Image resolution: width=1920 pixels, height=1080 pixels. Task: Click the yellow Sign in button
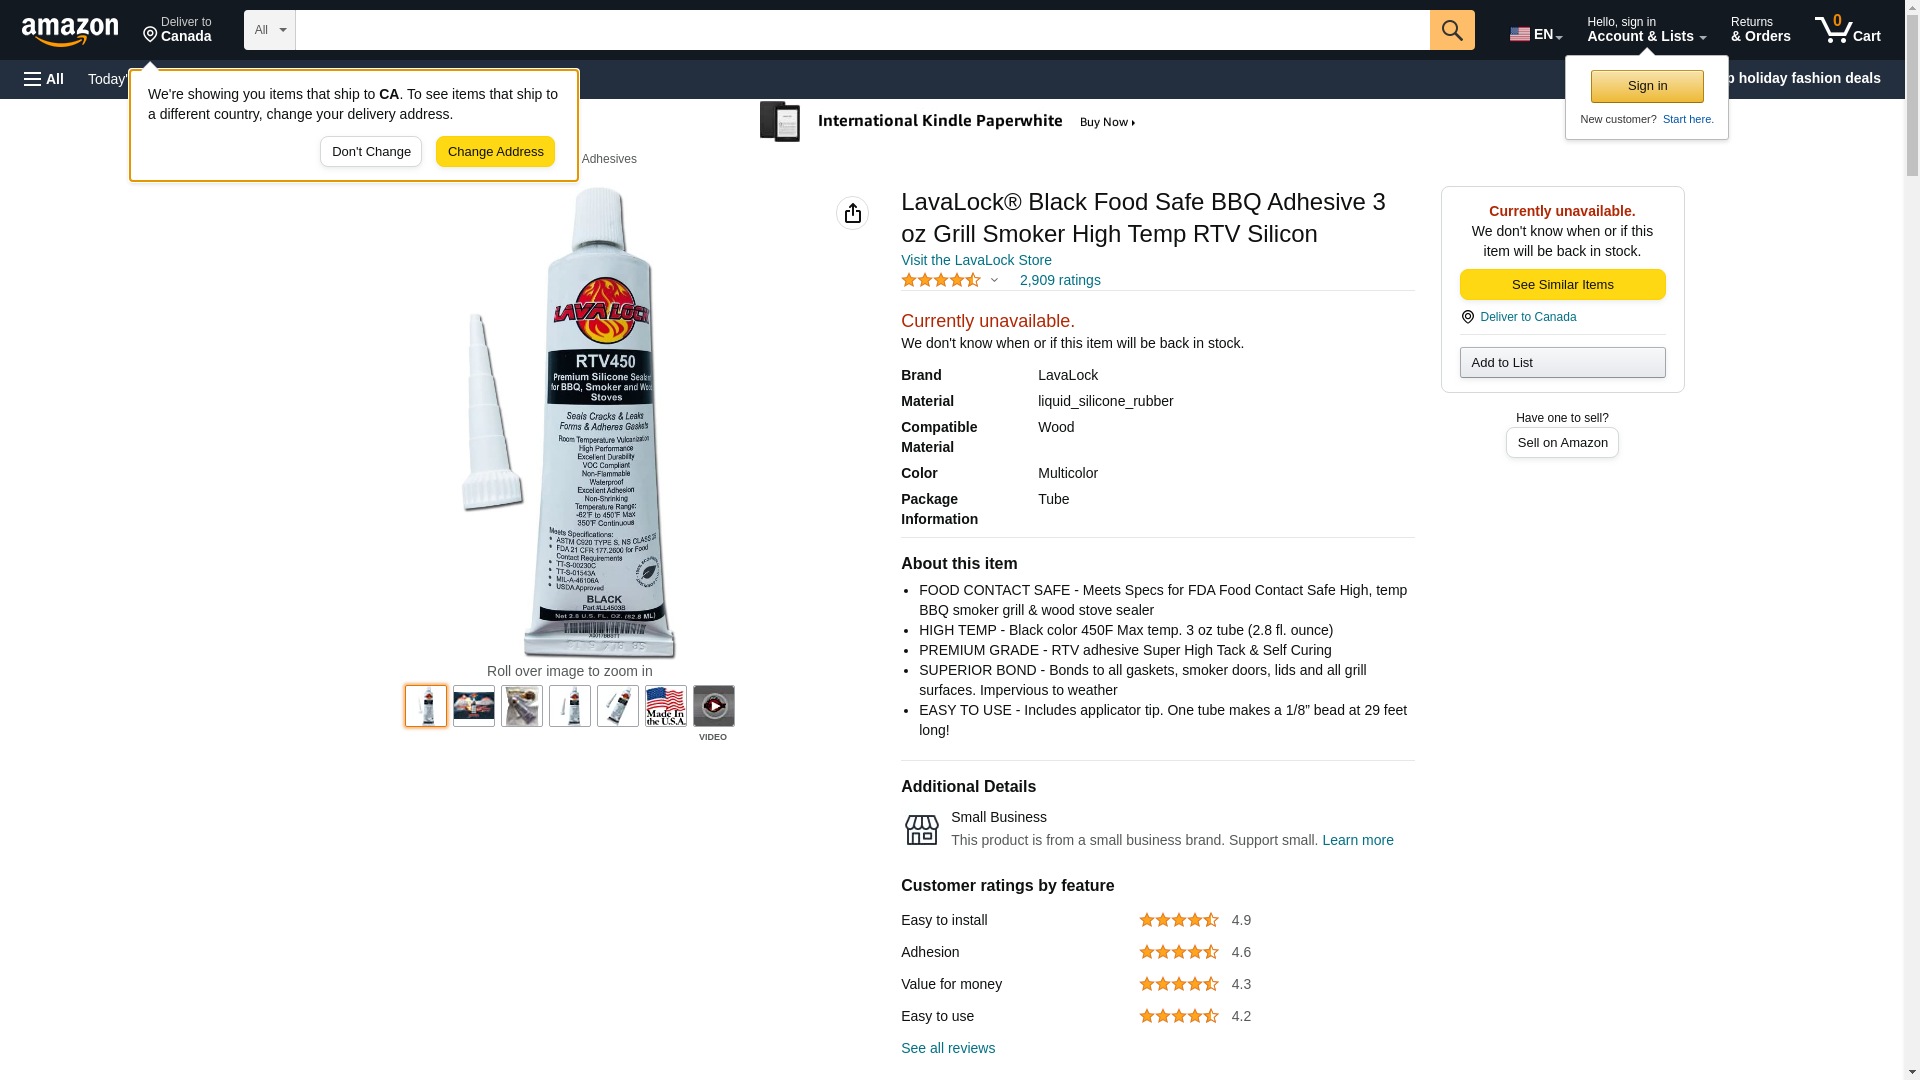[1647, 86]
